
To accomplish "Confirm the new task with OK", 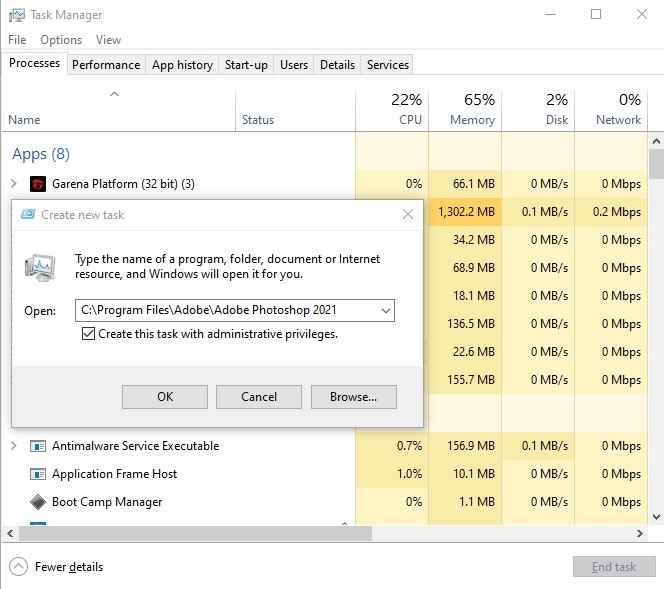I will (x=165, y=397).
